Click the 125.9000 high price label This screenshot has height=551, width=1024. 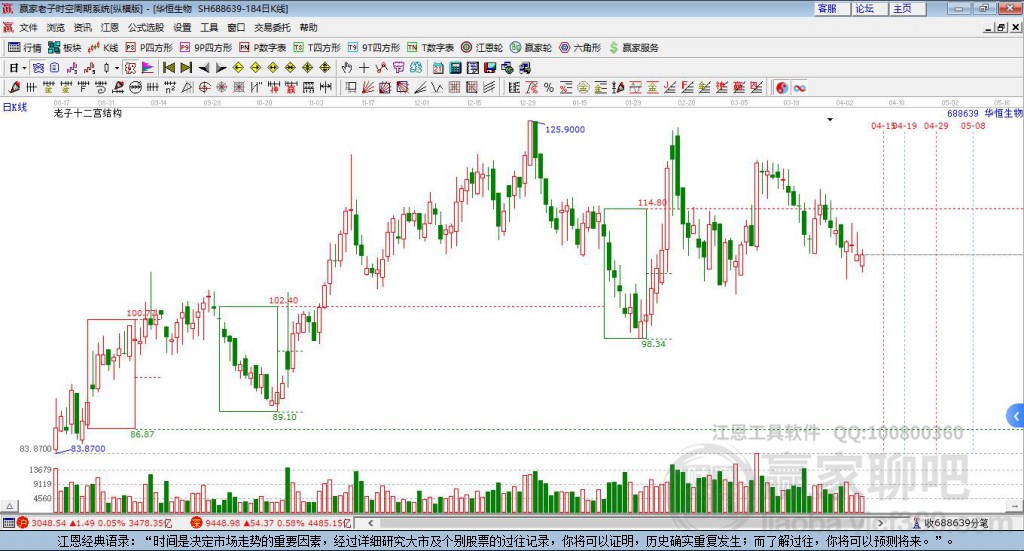[x=565, y=129]
